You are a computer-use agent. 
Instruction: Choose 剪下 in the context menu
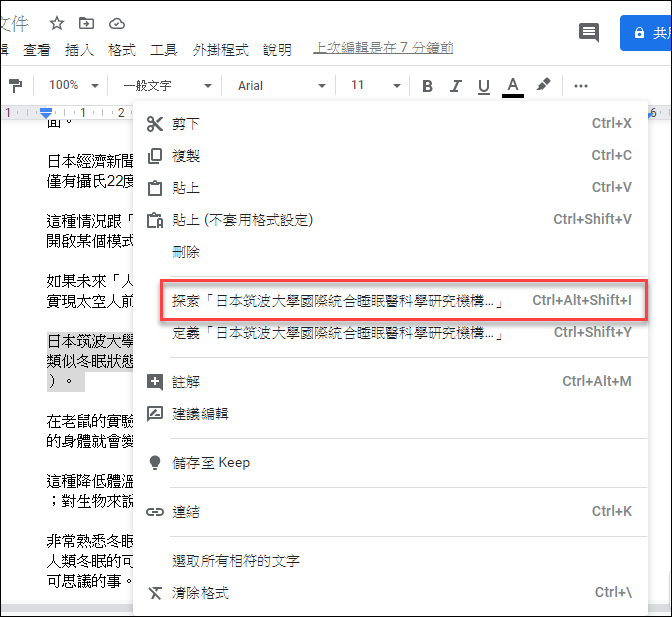390,124
